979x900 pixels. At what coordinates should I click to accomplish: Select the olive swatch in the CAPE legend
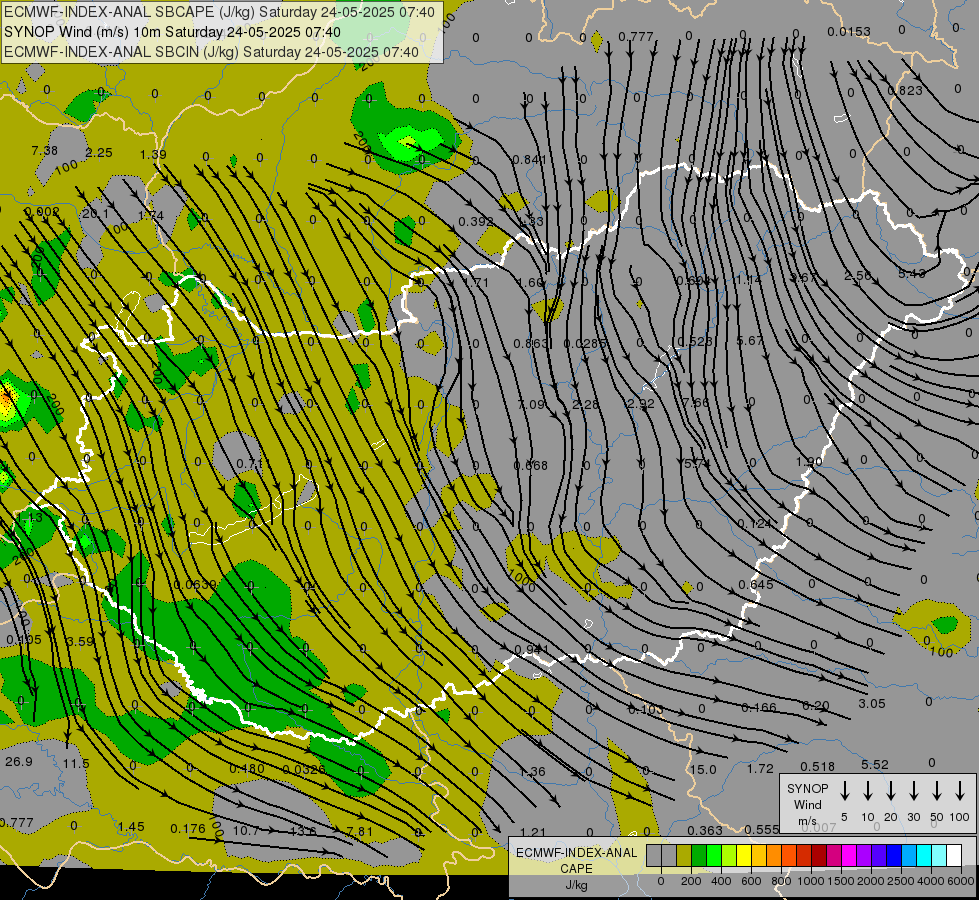click(x=684, y=856)
